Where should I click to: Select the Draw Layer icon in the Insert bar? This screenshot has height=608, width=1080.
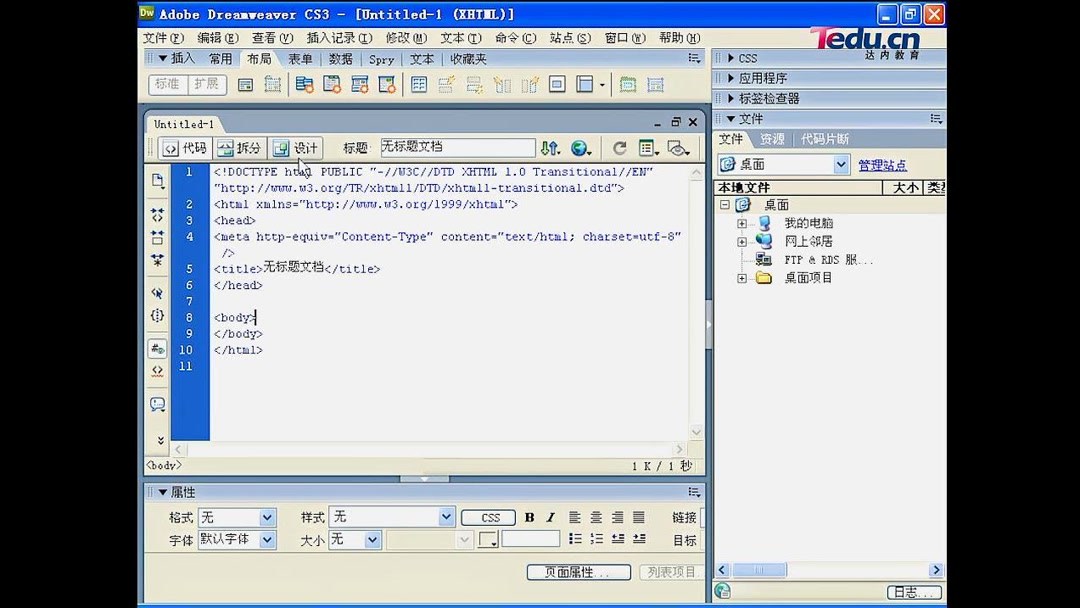(x=273, y=84)
